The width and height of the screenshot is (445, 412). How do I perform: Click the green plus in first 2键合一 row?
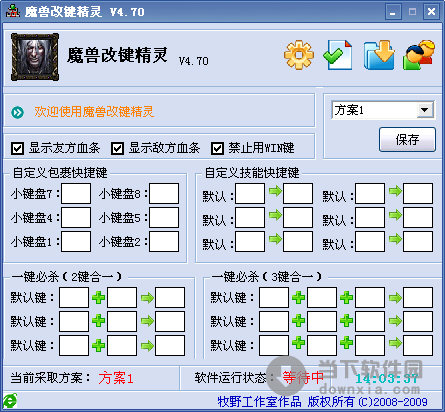click(98, 297)
